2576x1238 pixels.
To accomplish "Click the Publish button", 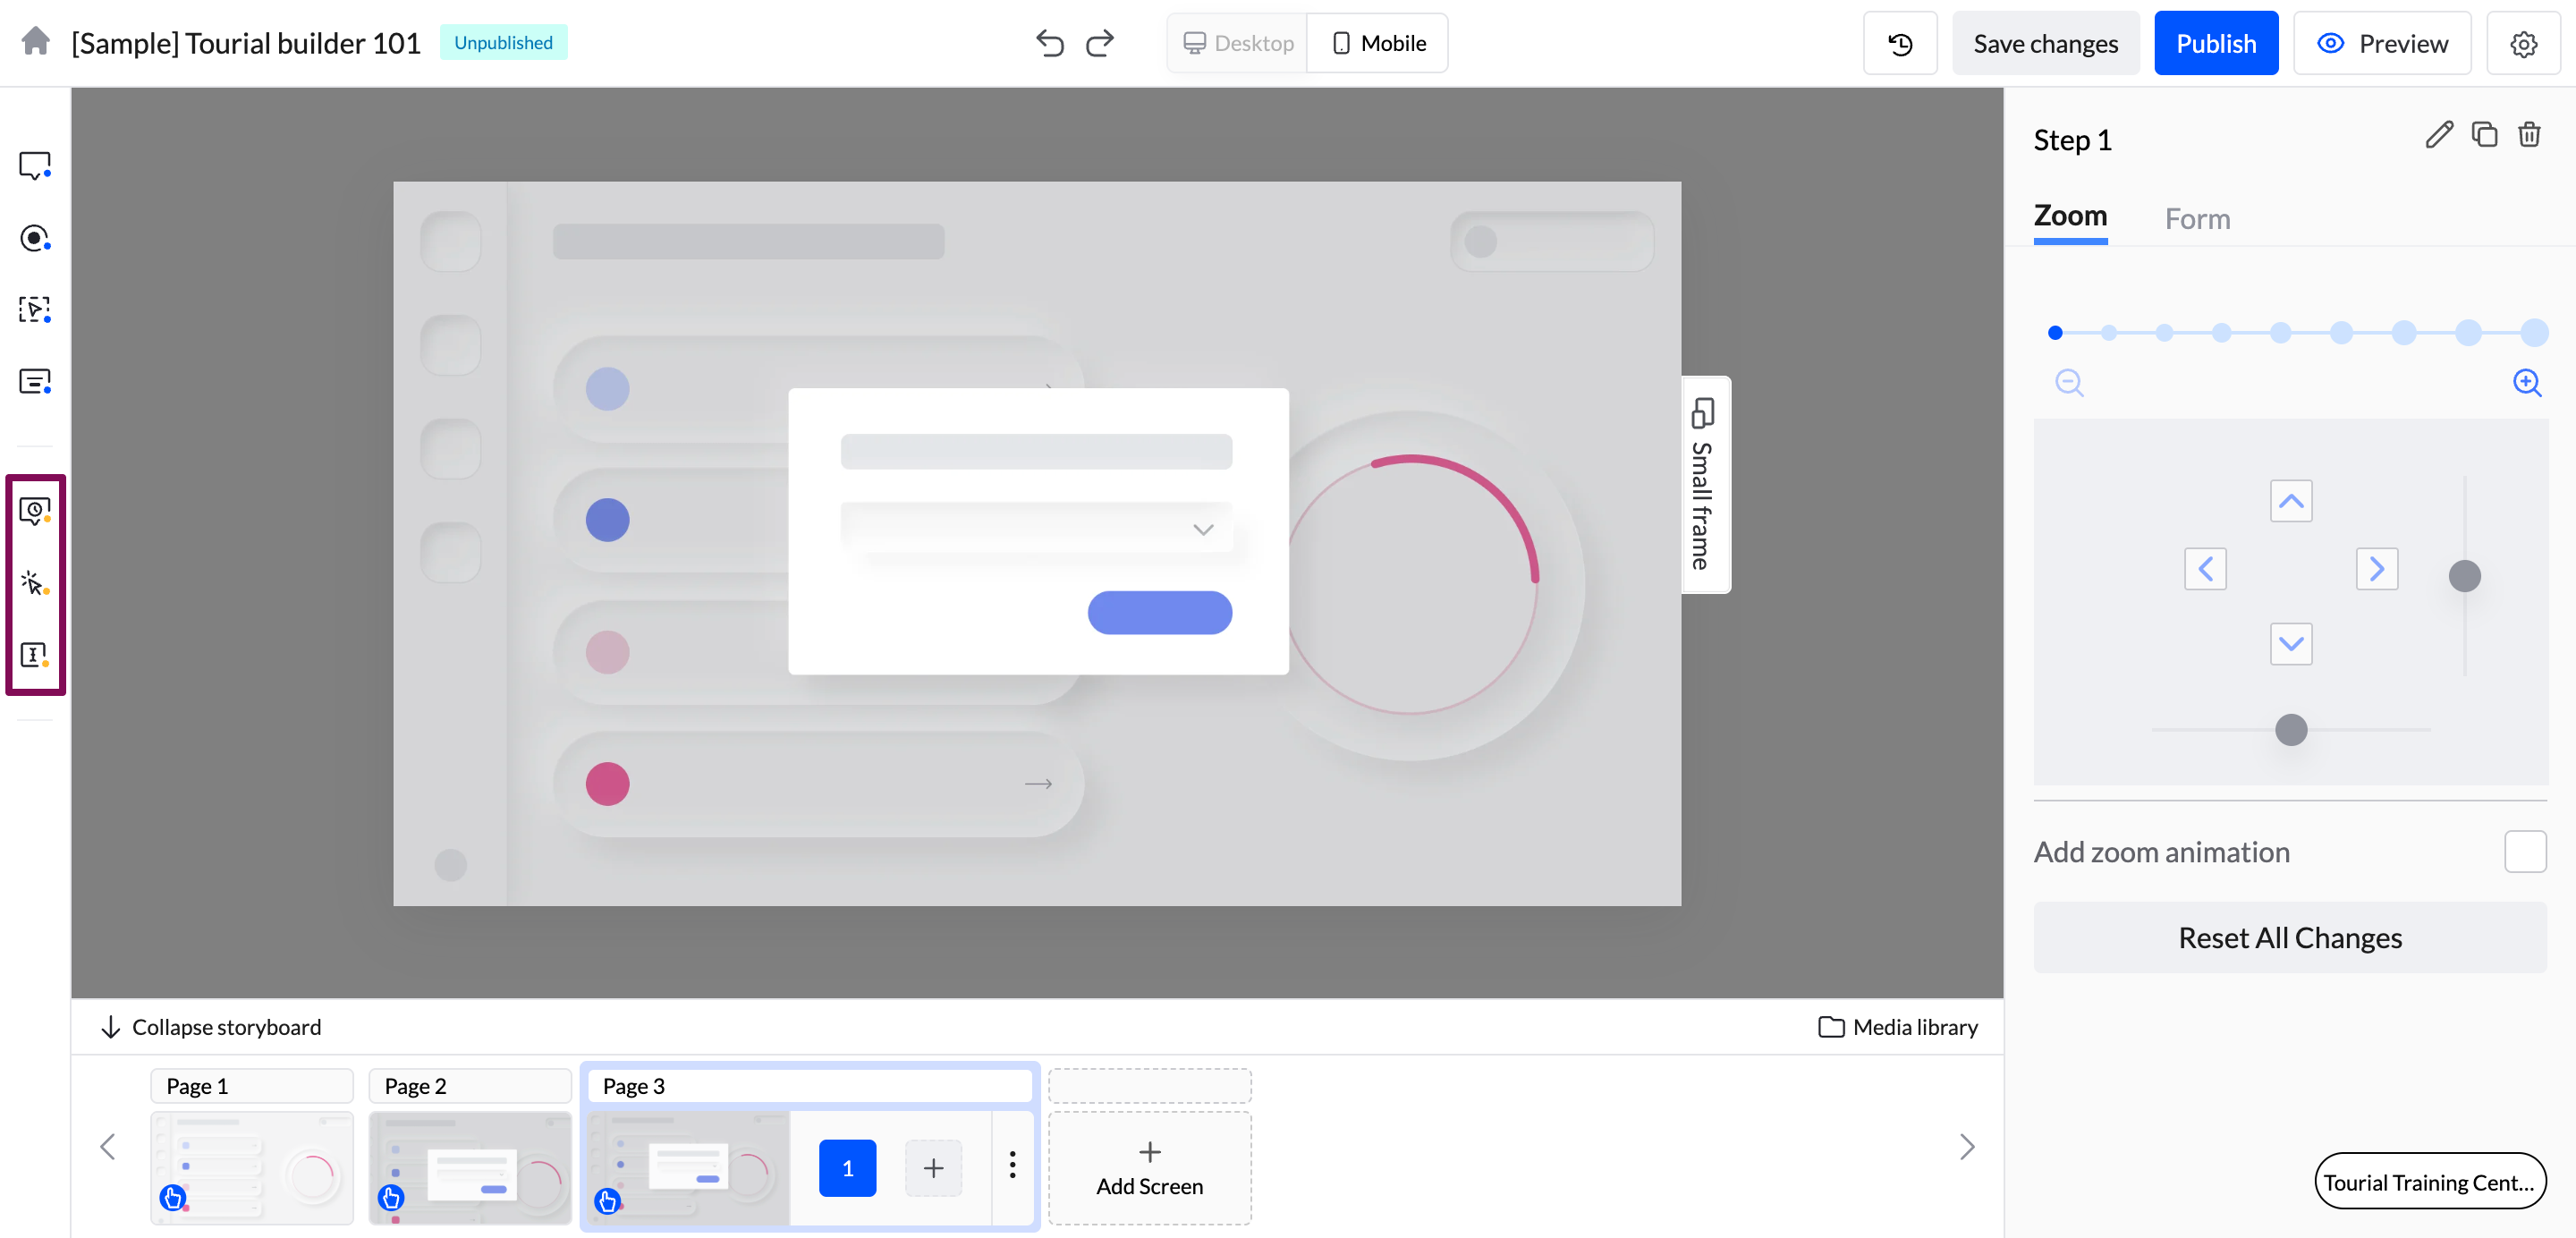I will tap(2215, 43).
